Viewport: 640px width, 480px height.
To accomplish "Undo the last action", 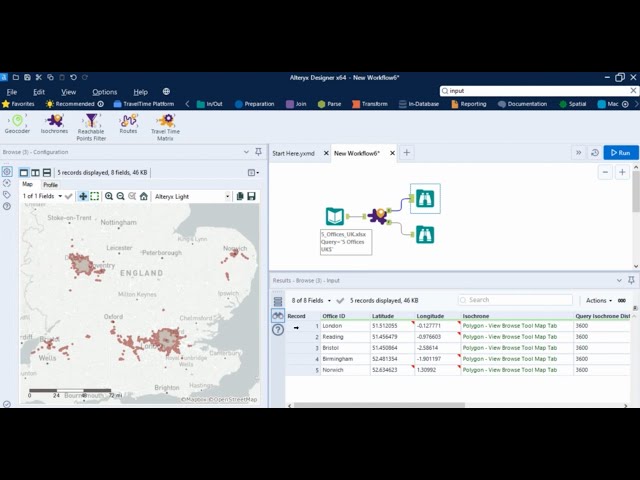I will 73,77.
